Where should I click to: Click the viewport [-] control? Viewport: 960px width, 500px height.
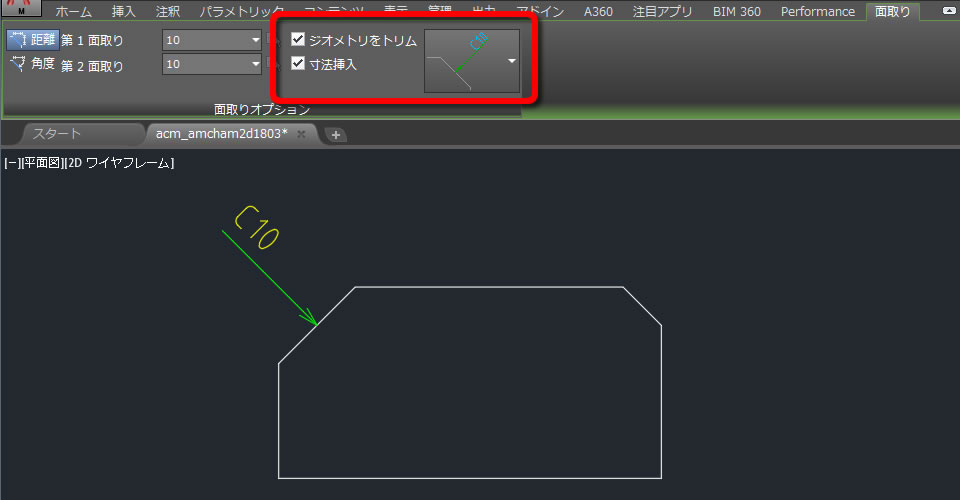tap(12, 163)
